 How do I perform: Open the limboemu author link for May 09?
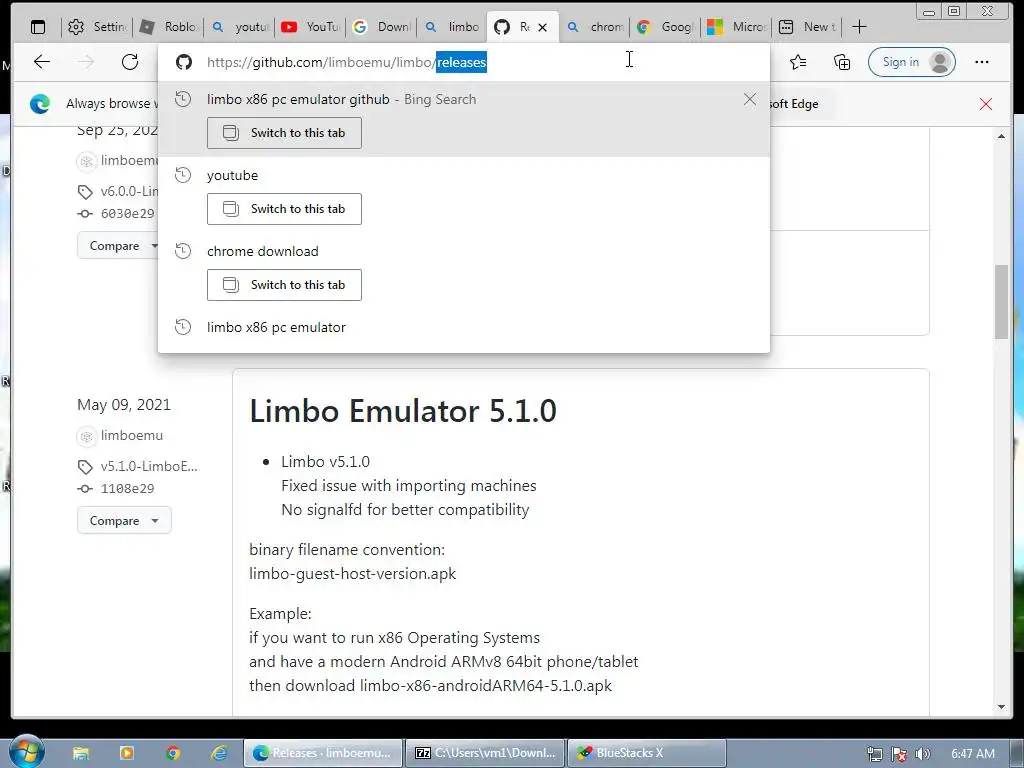132,436
